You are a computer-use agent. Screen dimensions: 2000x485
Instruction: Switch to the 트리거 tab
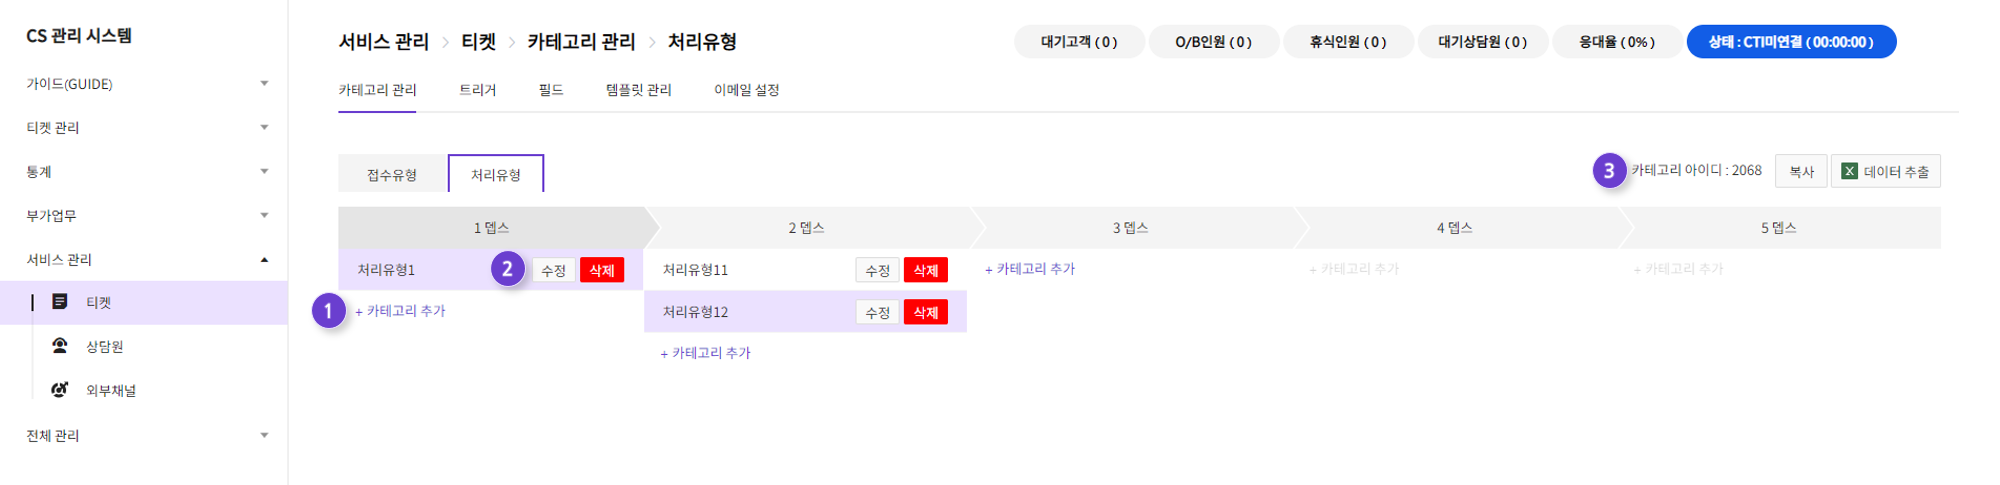(477, 90)
